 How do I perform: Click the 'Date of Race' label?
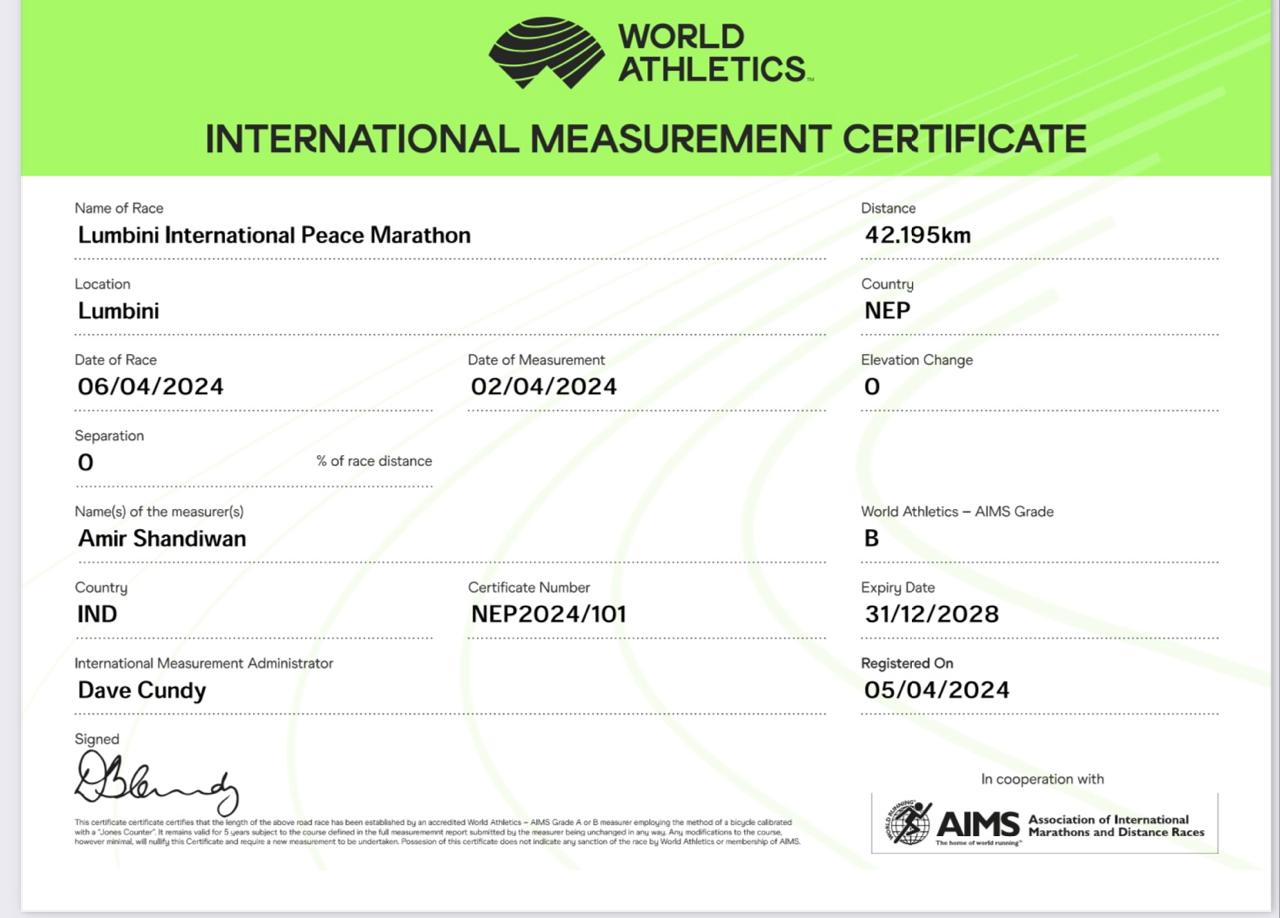[115, 360]
